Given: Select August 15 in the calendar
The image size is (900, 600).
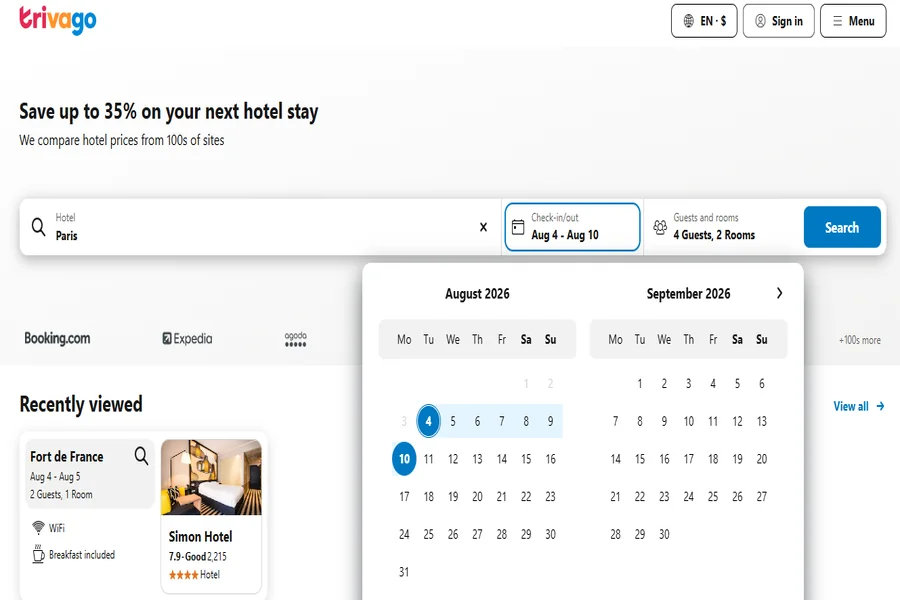Looking at the screenshot, I should click(x=526, y=459).
